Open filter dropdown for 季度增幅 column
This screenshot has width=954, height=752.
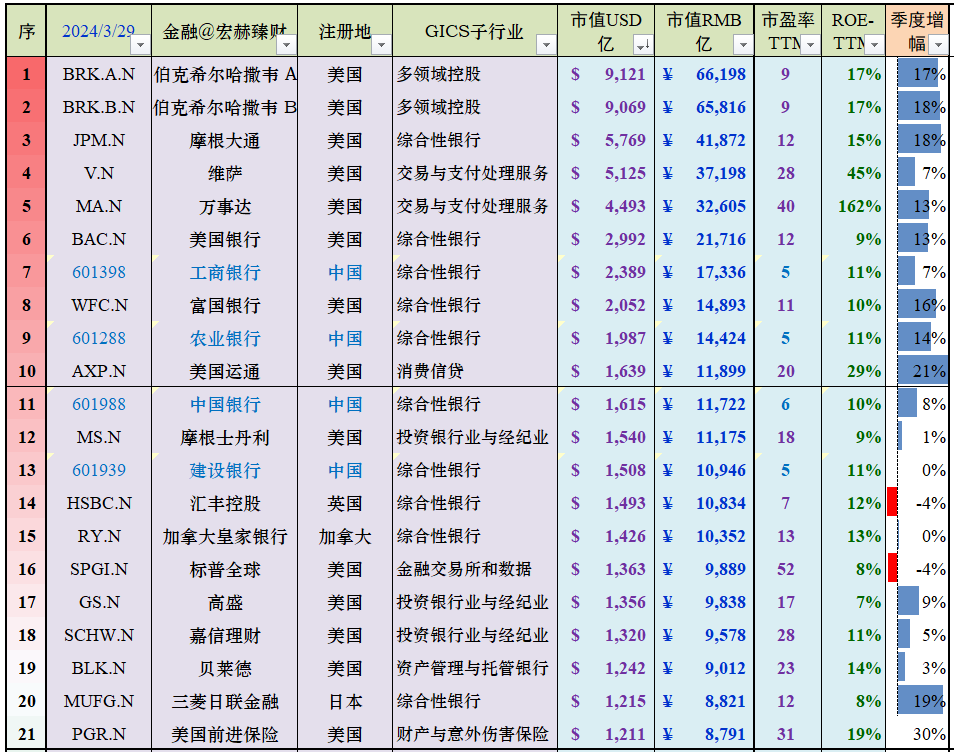coord(939,45)
